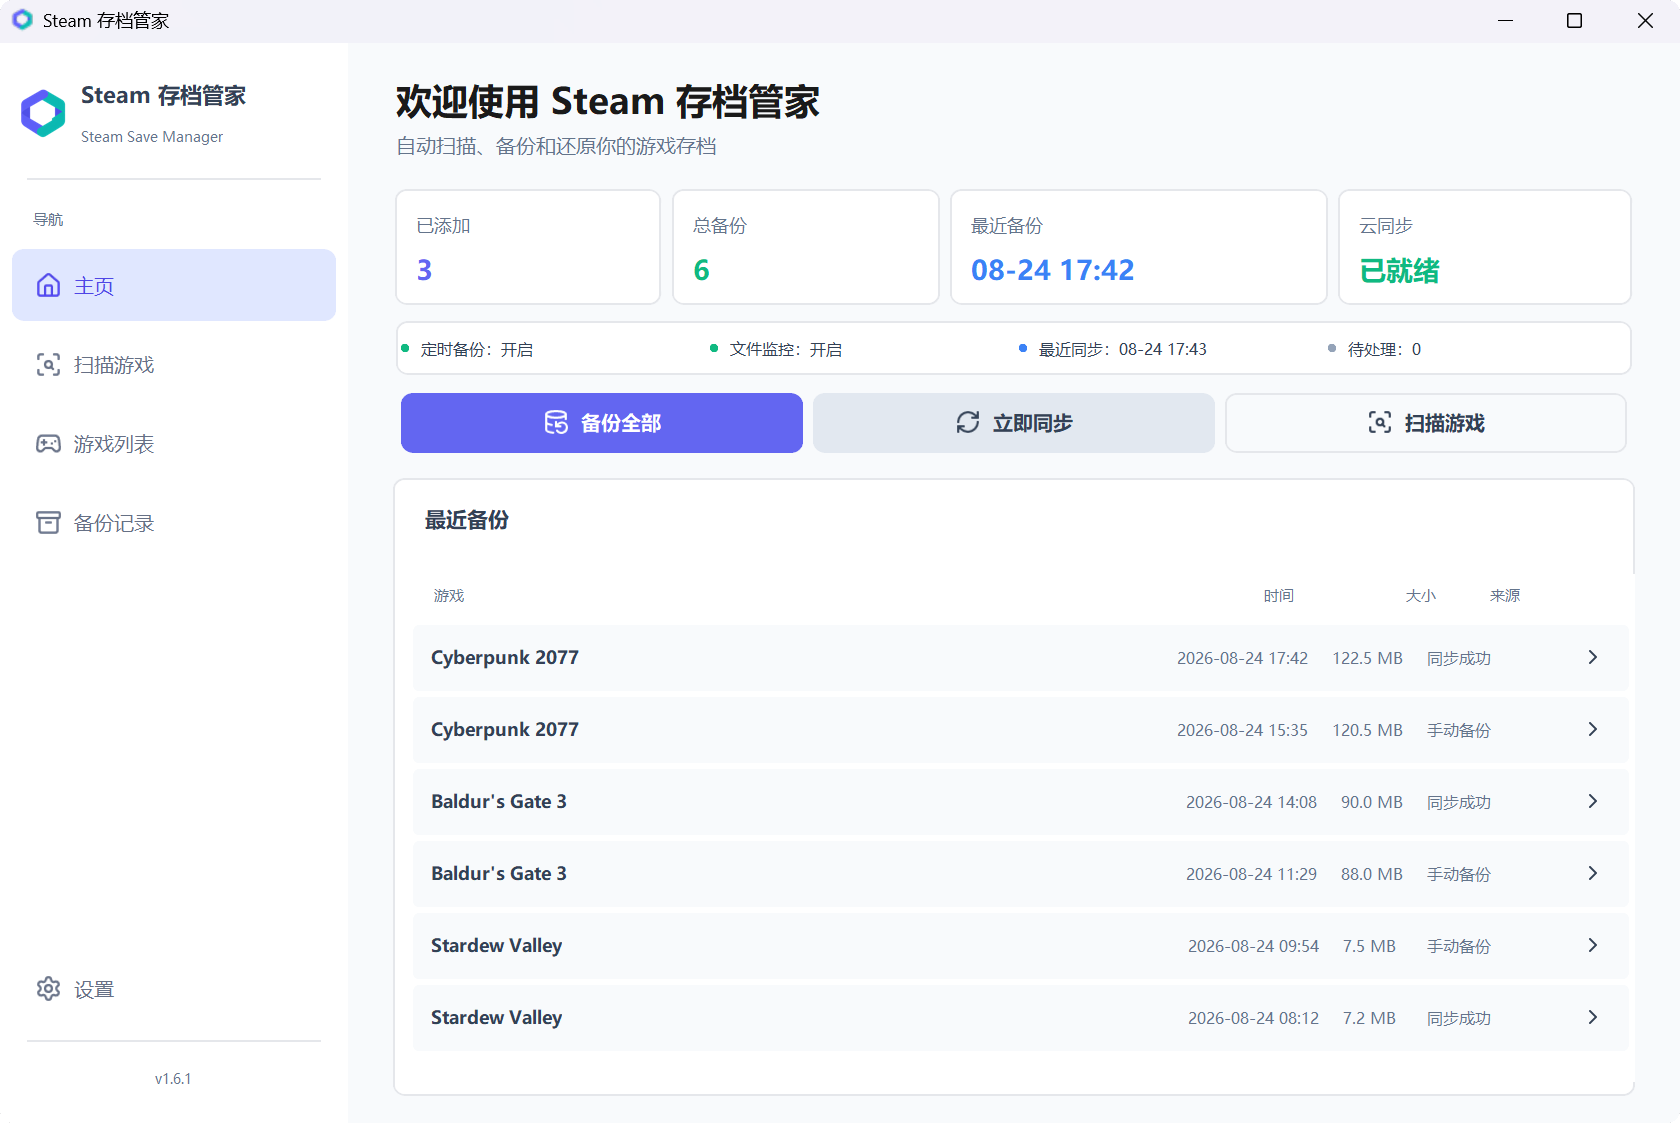Viewport: 1680px width, 1123px height.
Task: Expand the Cyberpunk 2077 17:42 backup row
Action: point(1021,658)
